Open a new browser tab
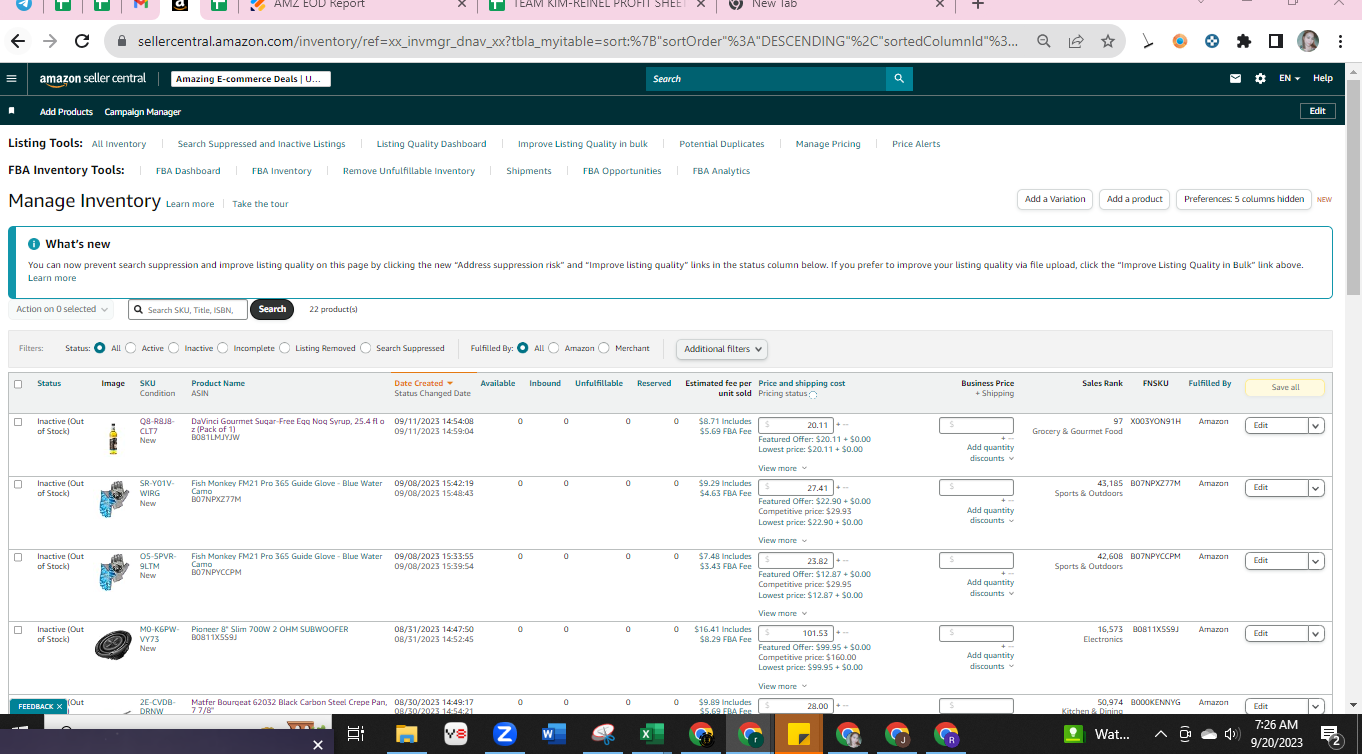This screenshot has width=1362, height=754. click(978, 5)
